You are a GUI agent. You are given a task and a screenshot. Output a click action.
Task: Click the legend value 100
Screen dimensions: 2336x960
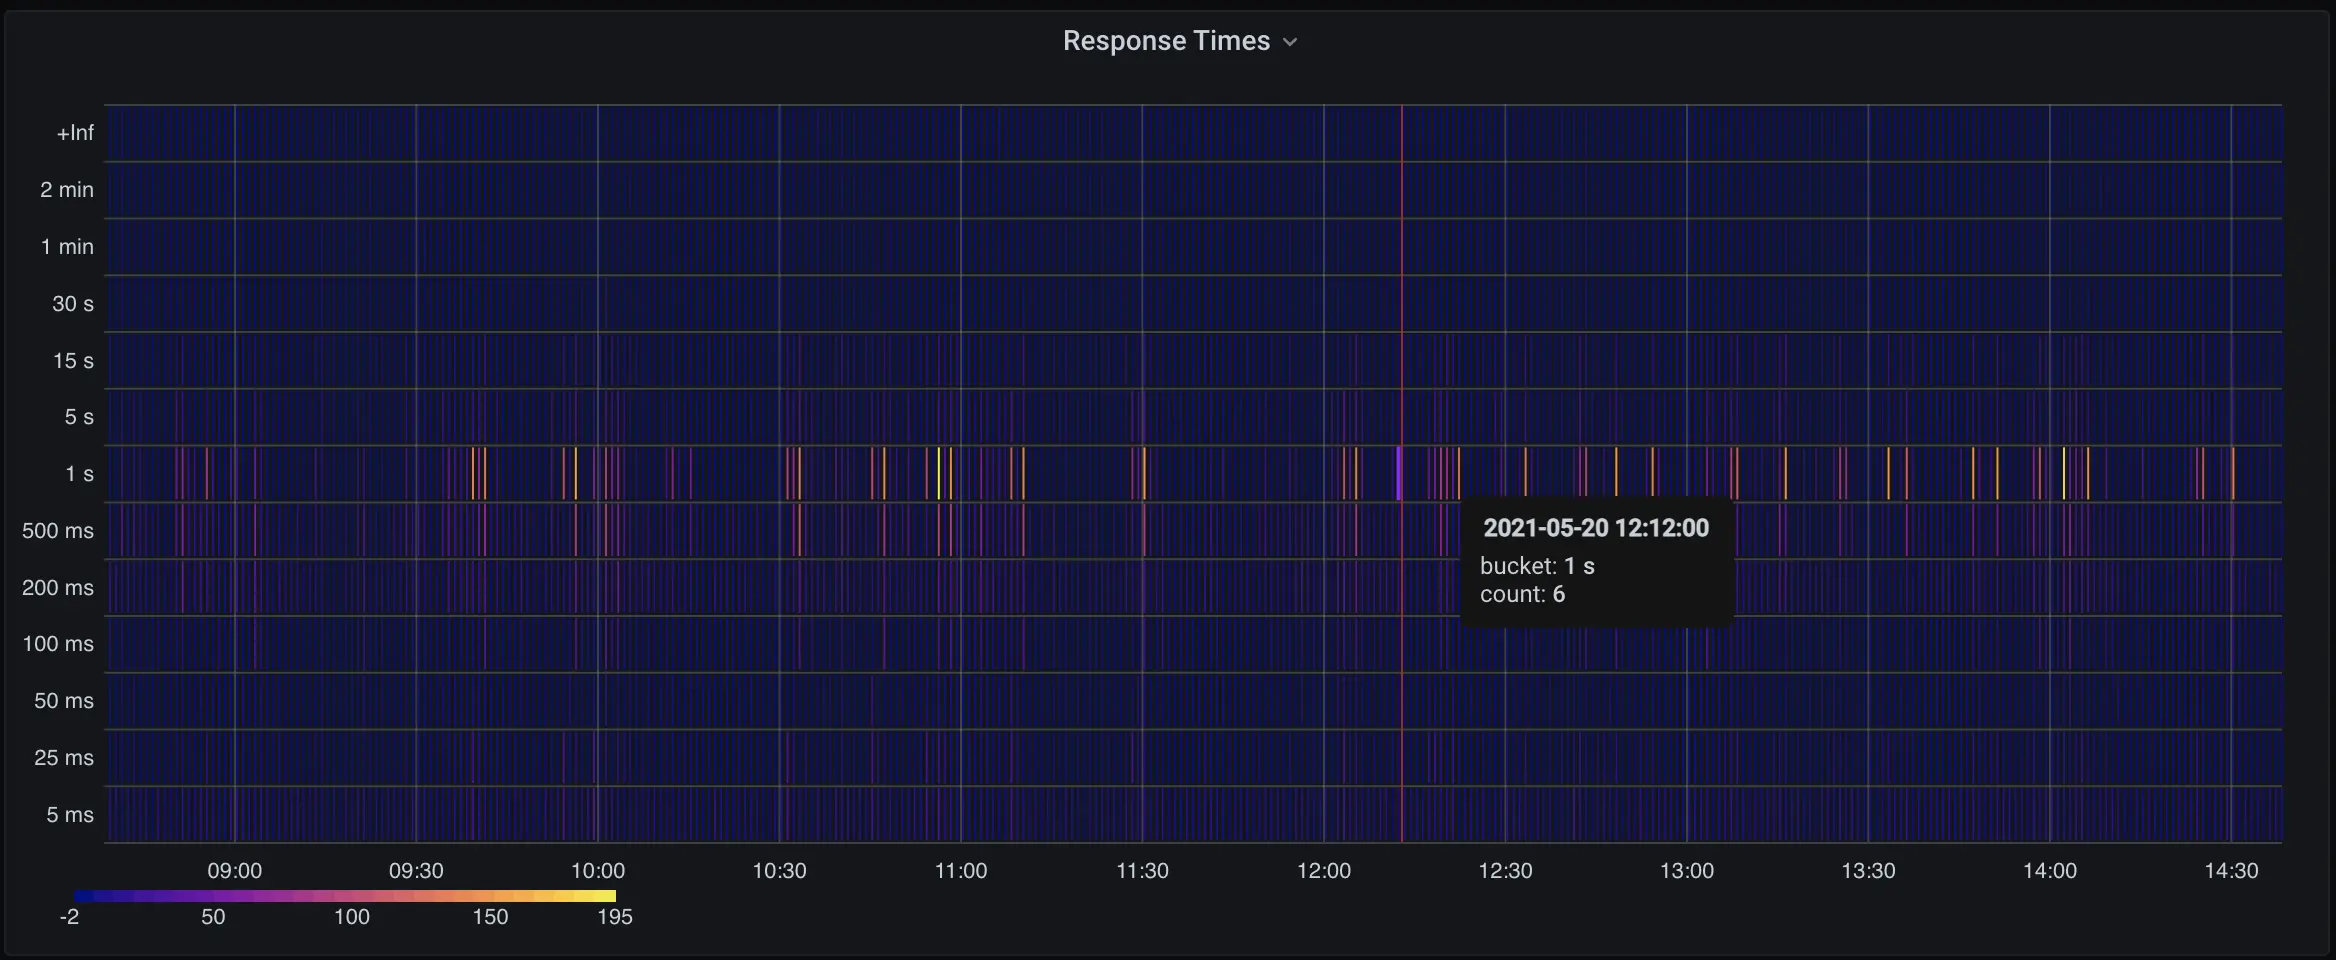(351, 917)
